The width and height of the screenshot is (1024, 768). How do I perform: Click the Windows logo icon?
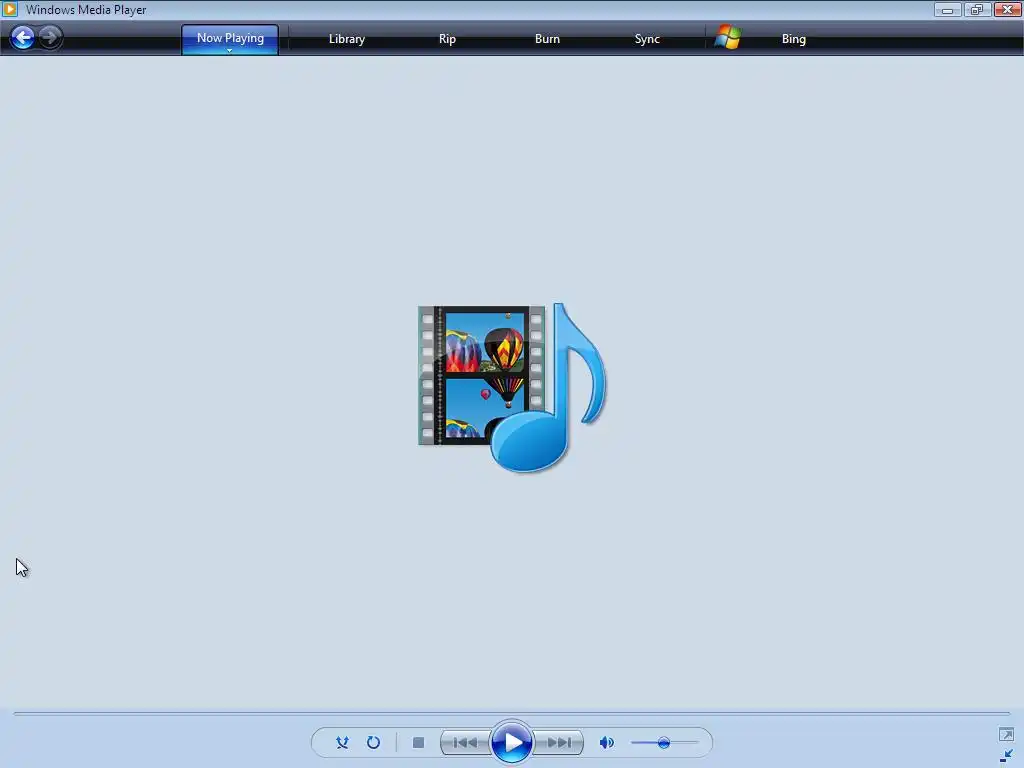727,37
